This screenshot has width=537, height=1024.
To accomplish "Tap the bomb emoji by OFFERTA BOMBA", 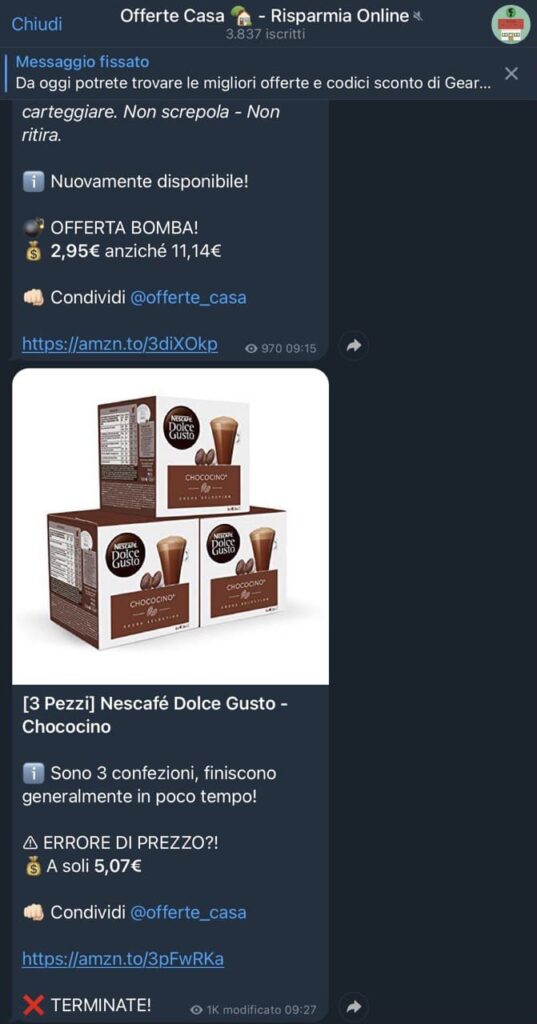I will pyautogui.click(x=34, y=228).
